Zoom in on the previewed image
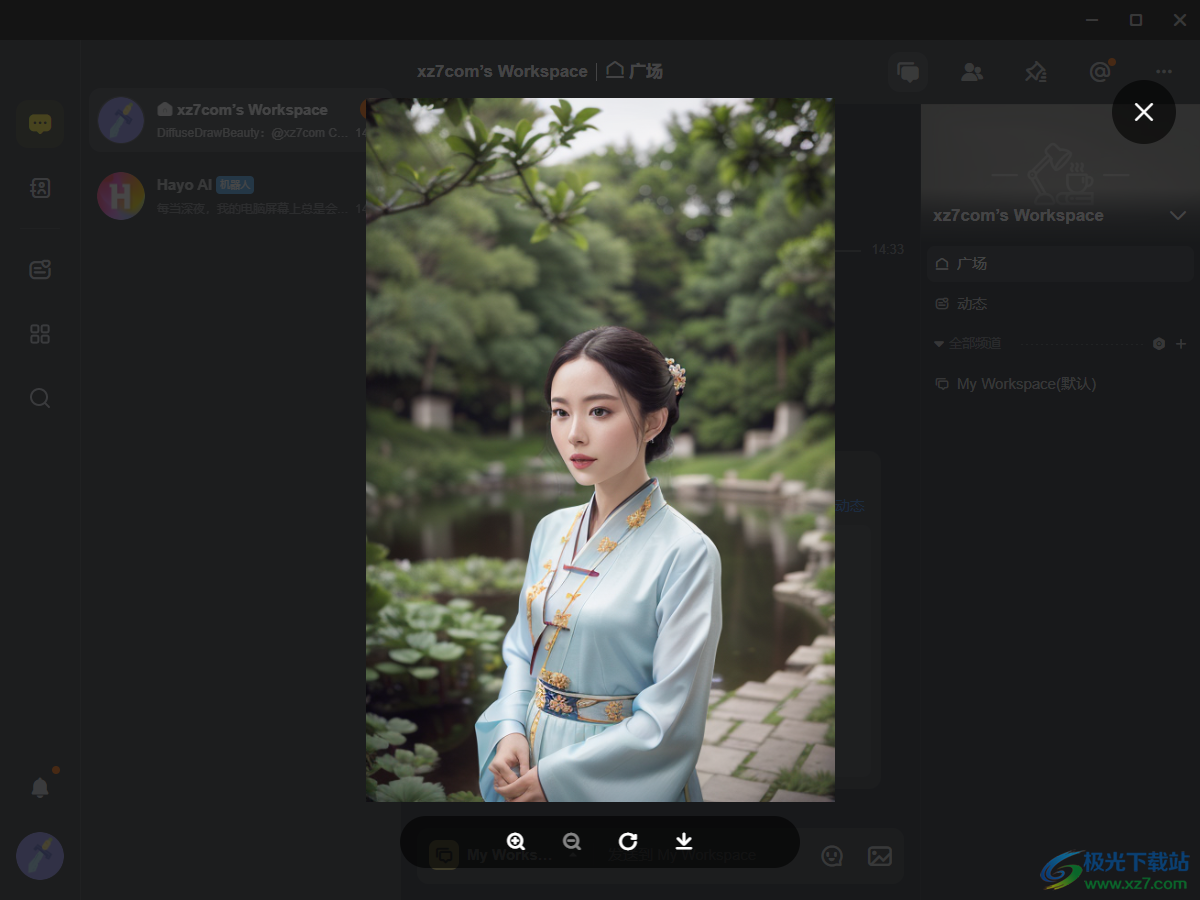 (516, 842)
